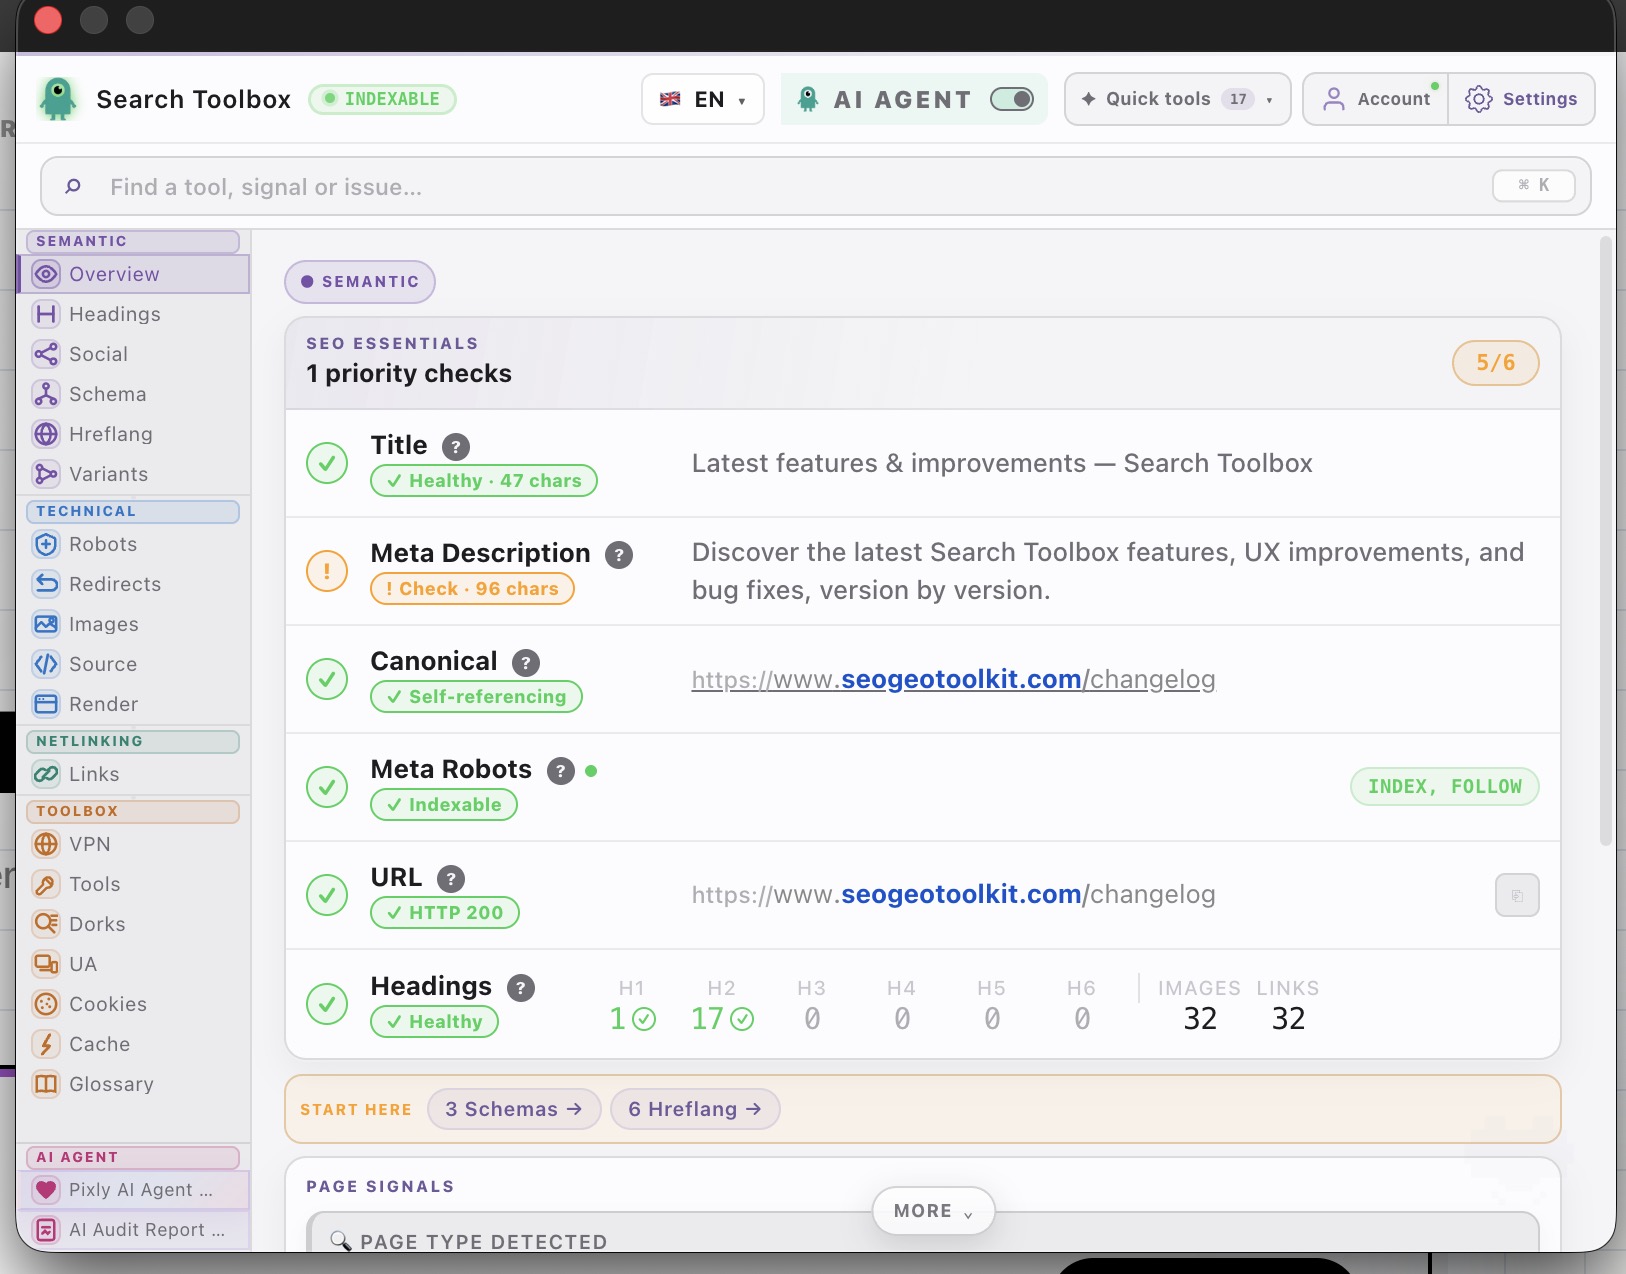Go to 6 Hreflang
The height and width of the screenshot is (1274, 1626).
pyautogui.click(x=695, y=1109)
